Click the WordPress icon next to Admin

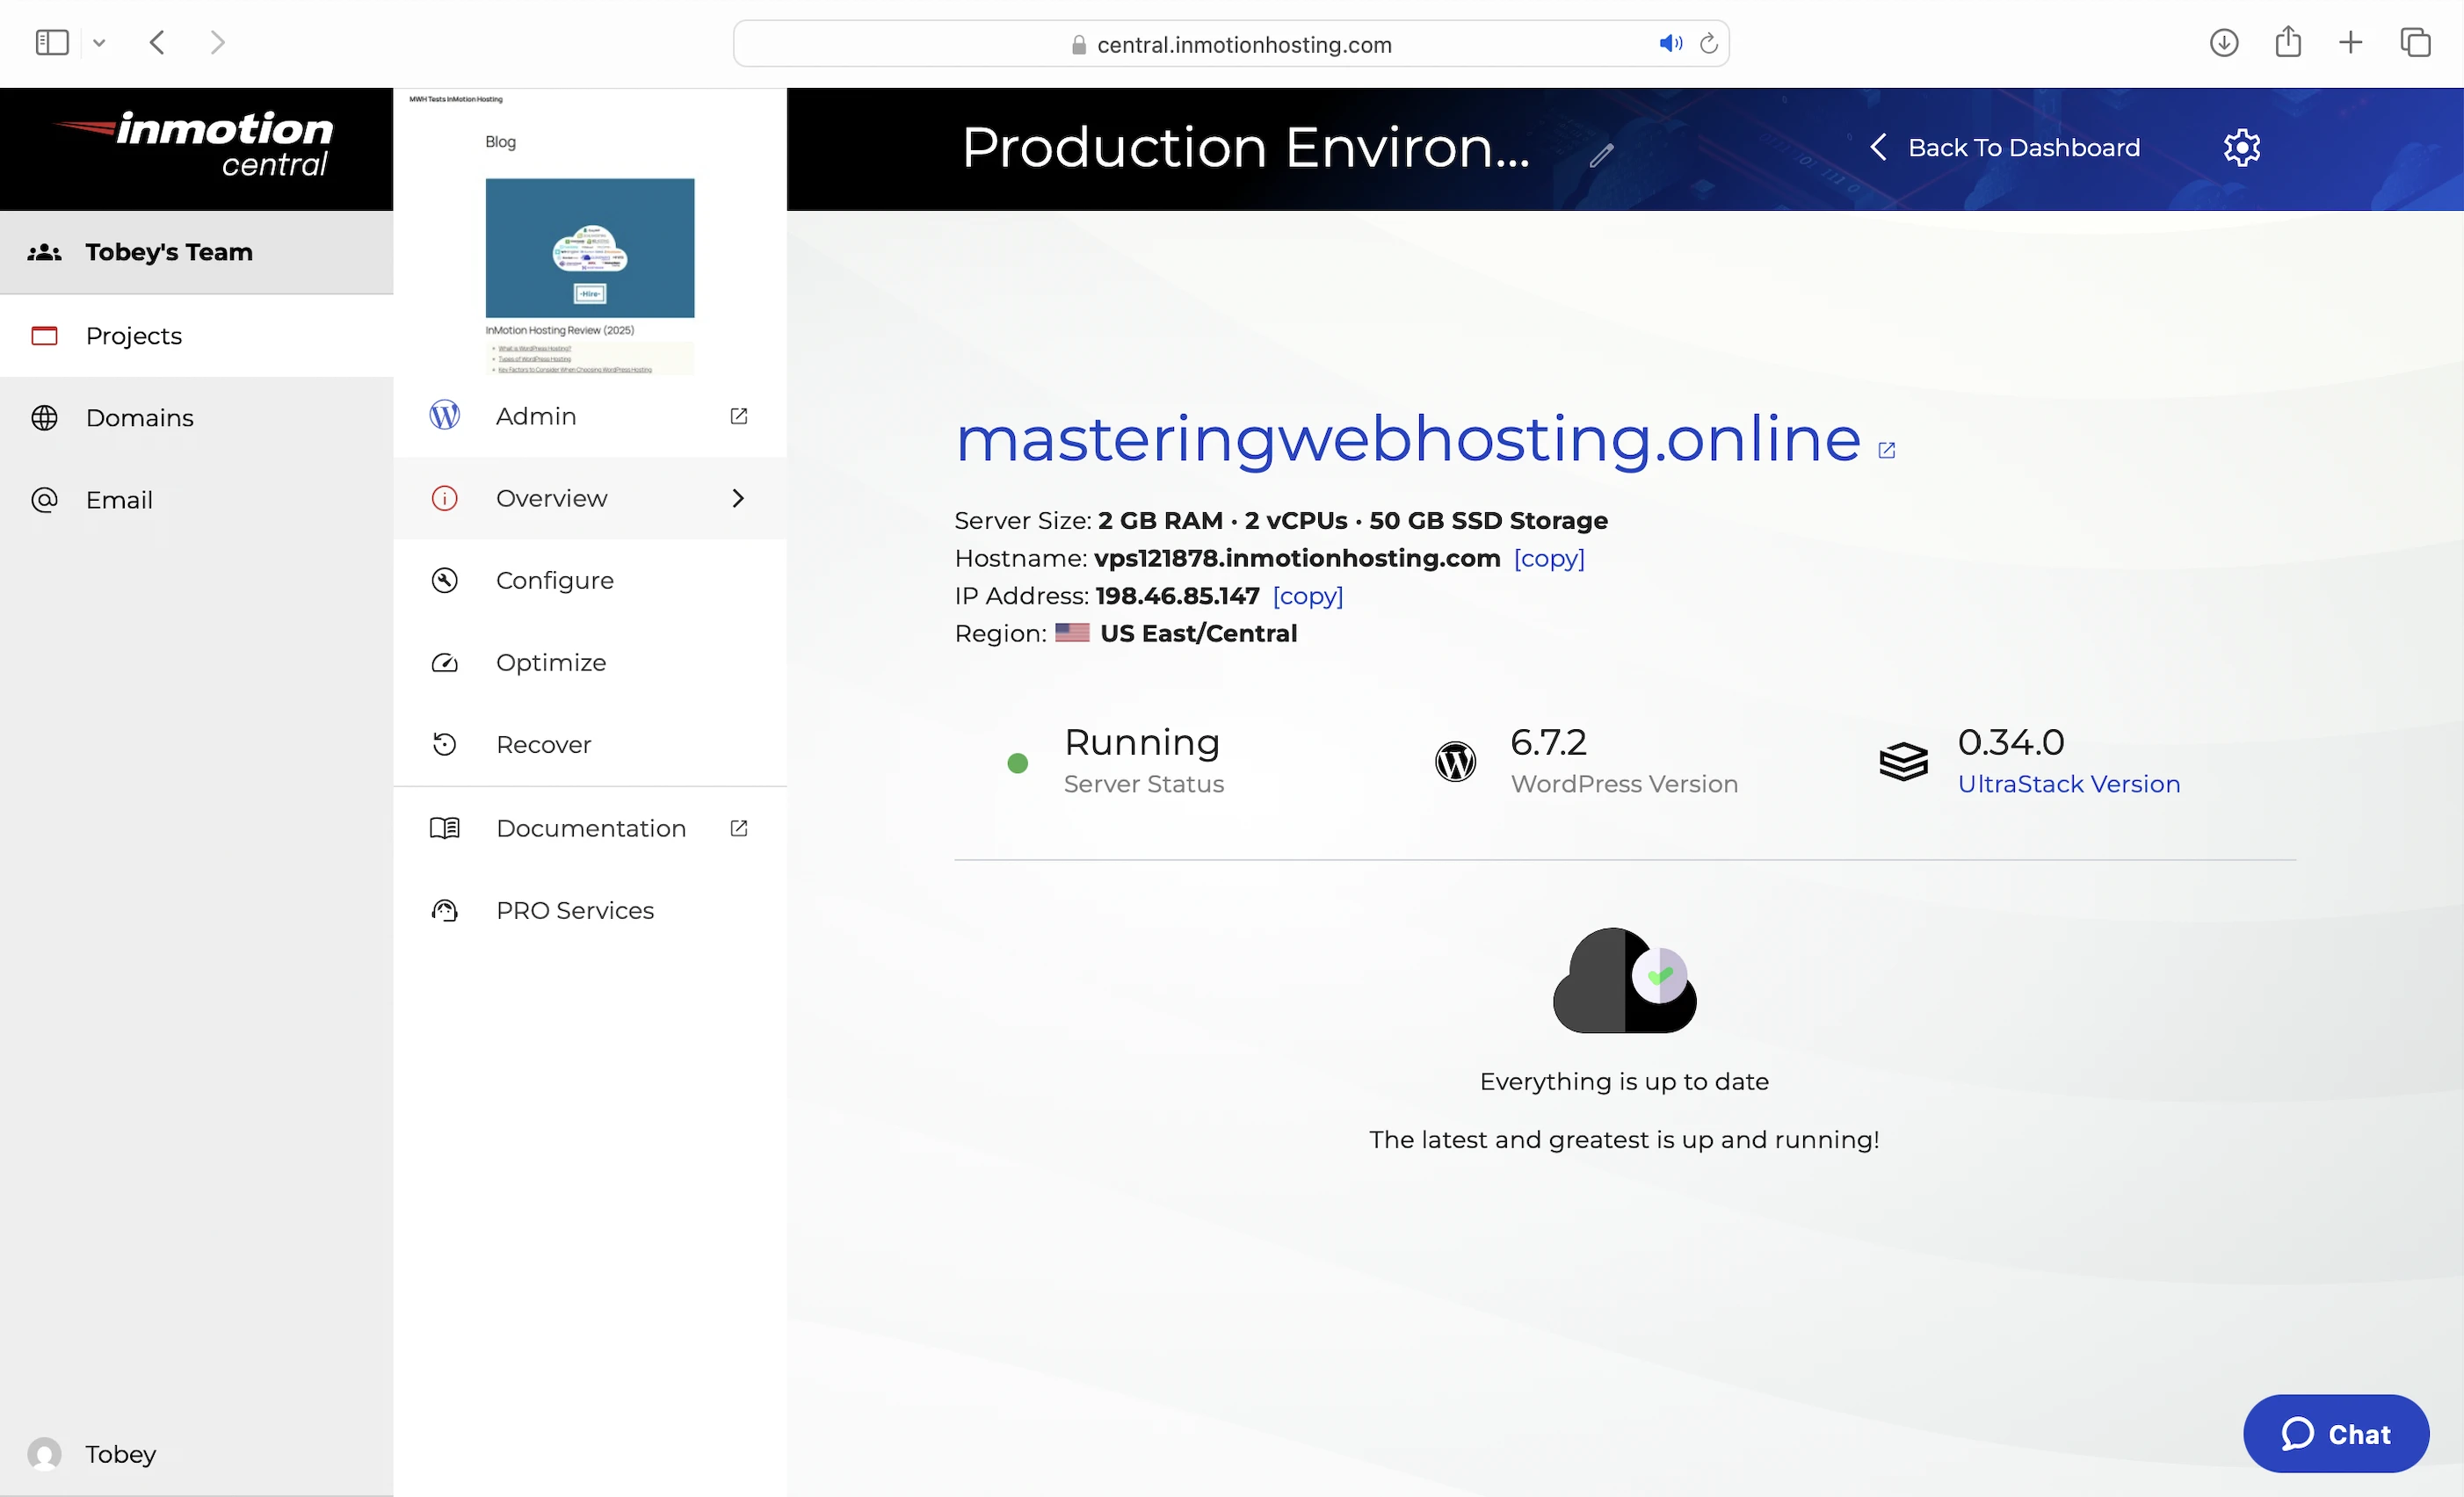[x=444, y=415]
